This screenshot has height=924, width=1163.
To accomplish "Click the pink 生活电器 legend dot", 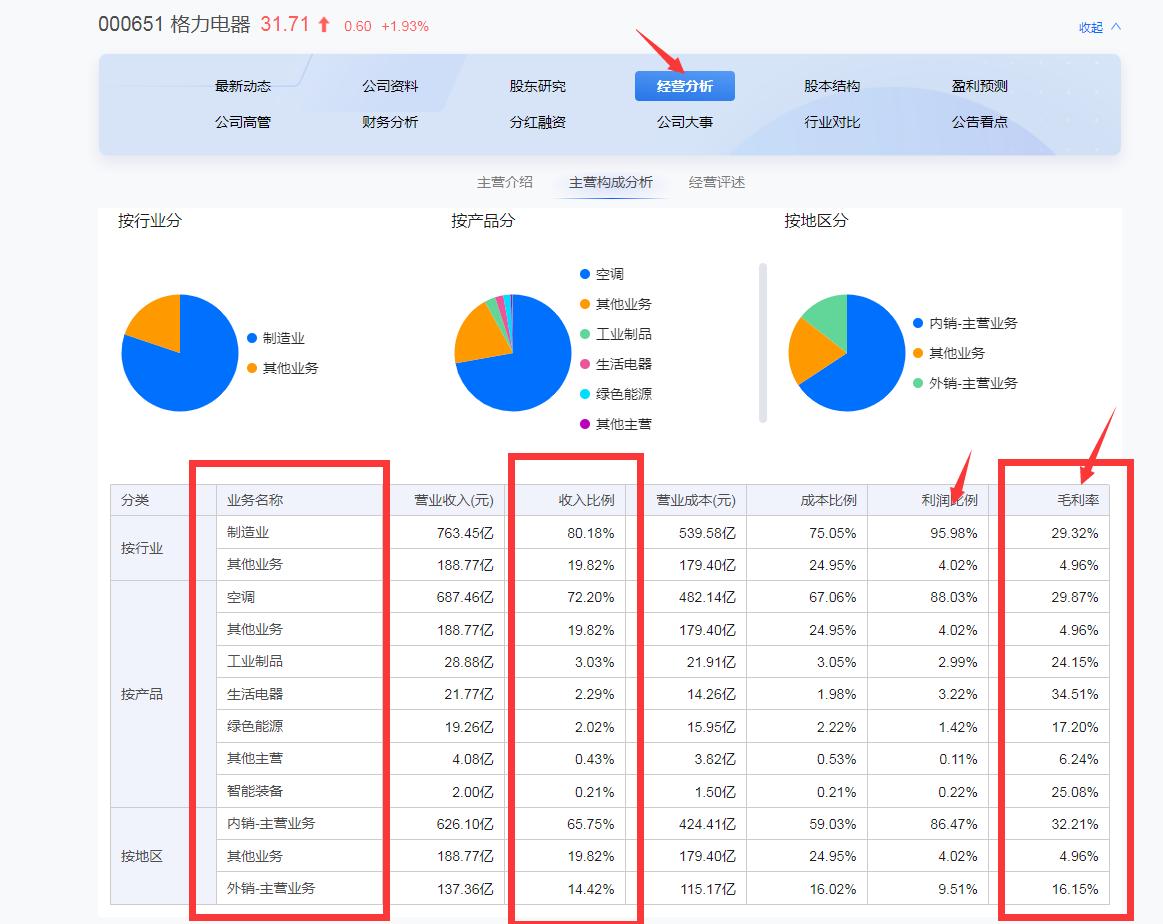I will click(584, 364).
